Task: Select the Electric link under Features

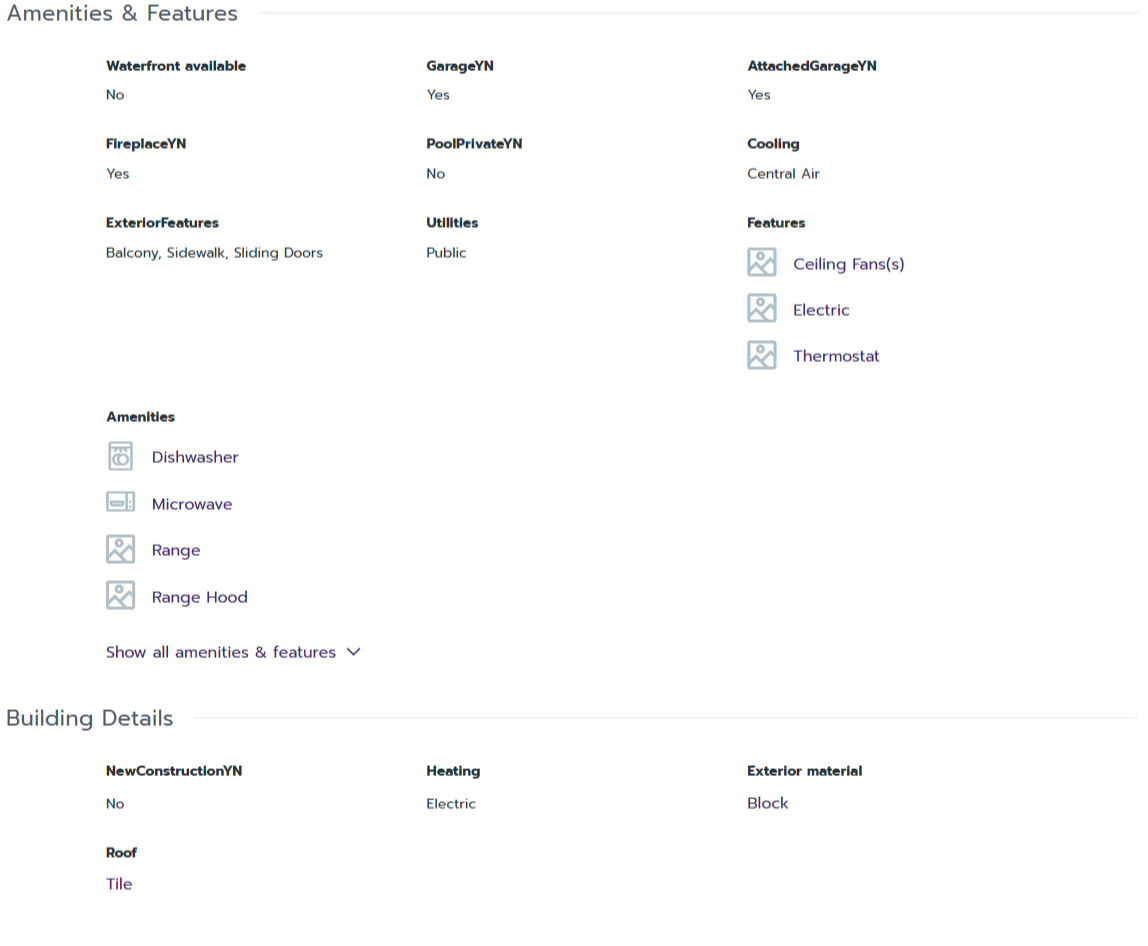Action: coord(821,310)
